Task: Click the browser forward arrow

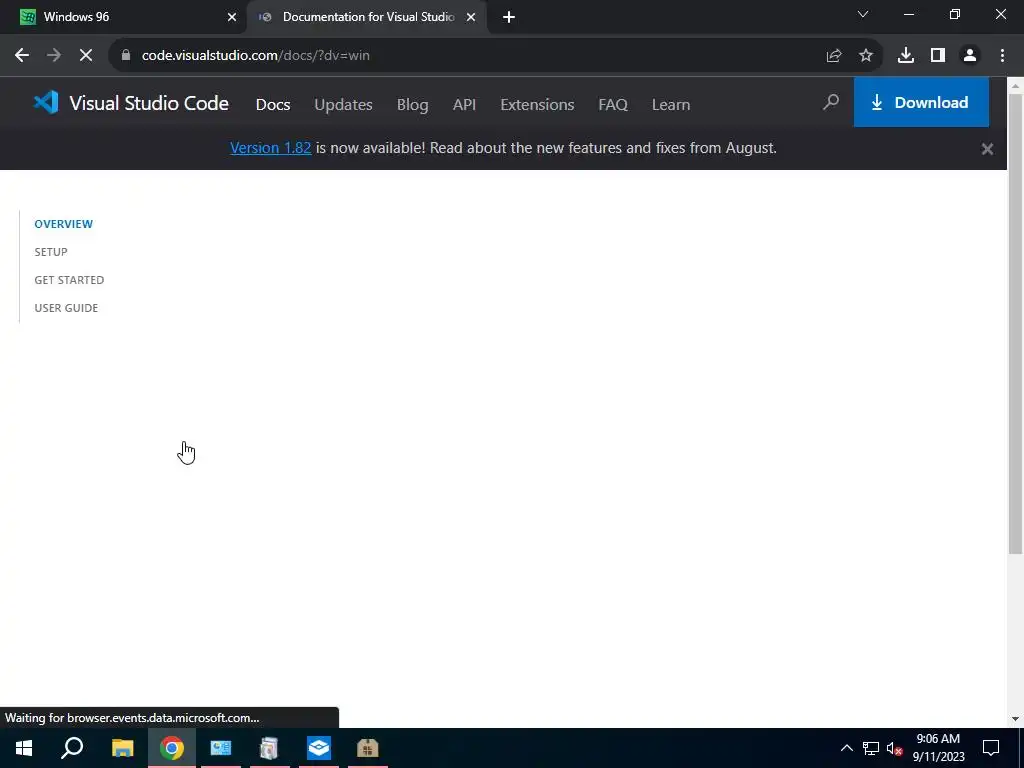Action: pos(54,56)
